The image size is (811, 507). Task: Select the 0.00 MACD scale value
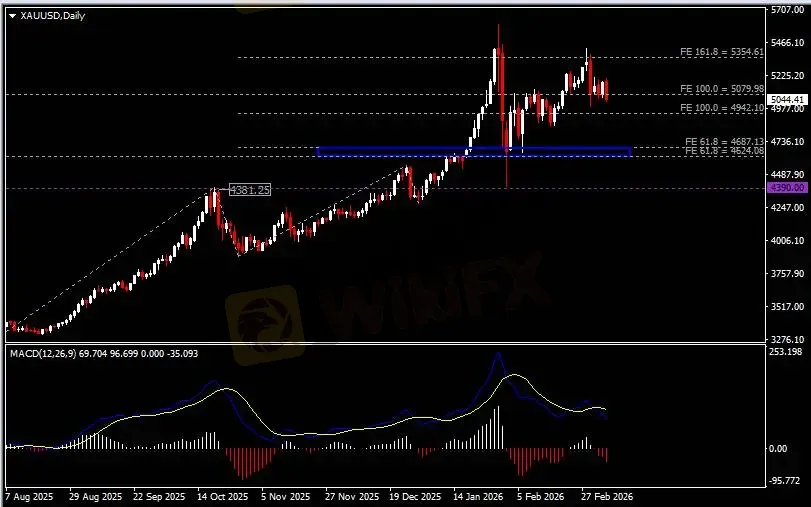[x=778, y=449]
